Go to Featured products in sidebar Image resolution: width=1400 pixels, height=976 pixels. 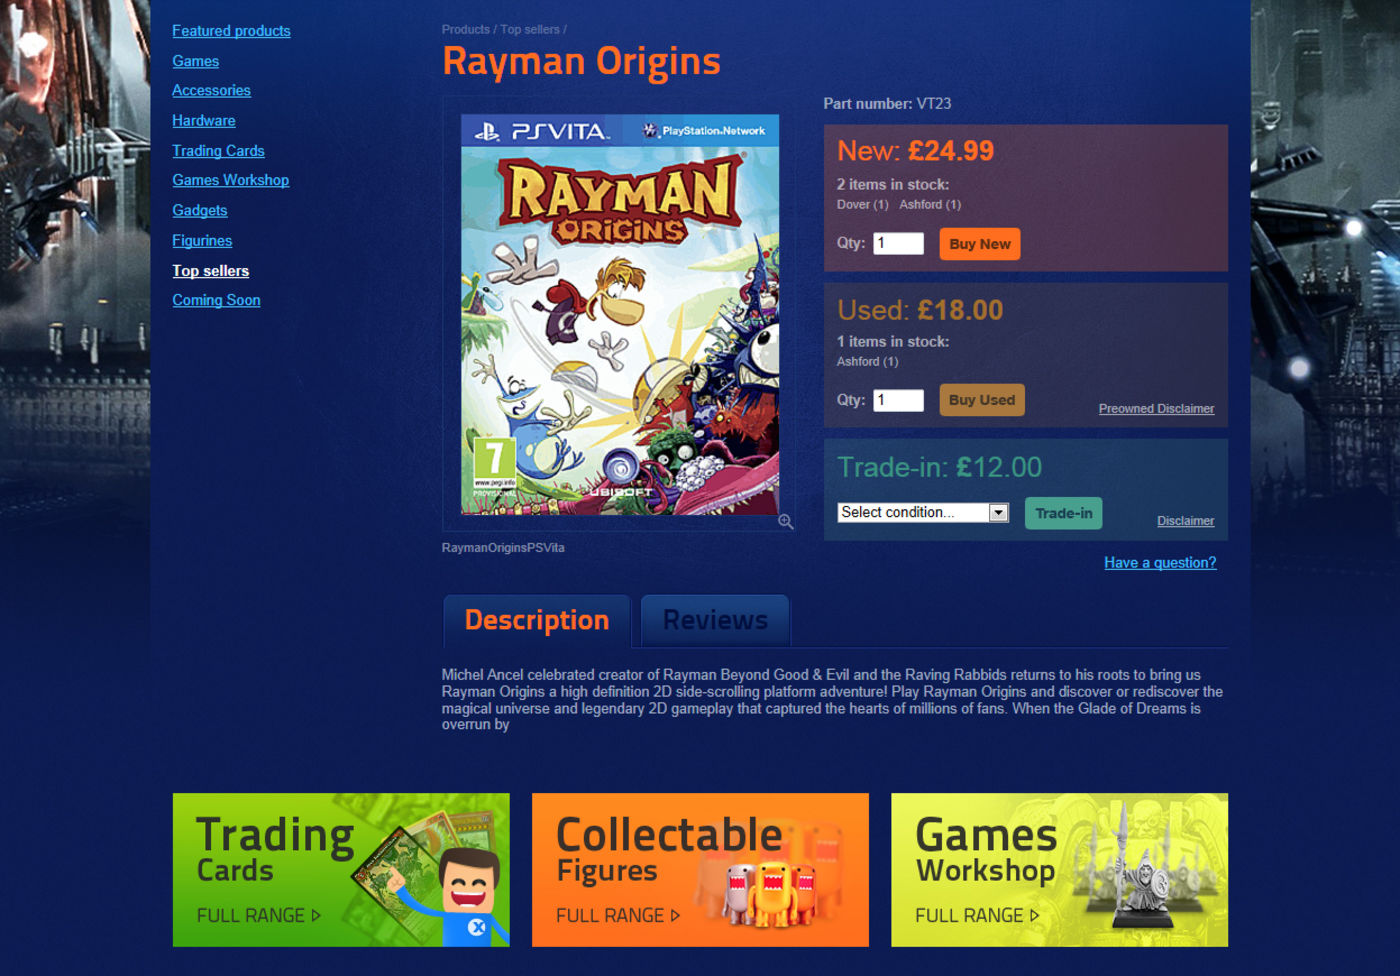(x=231, y=31)
